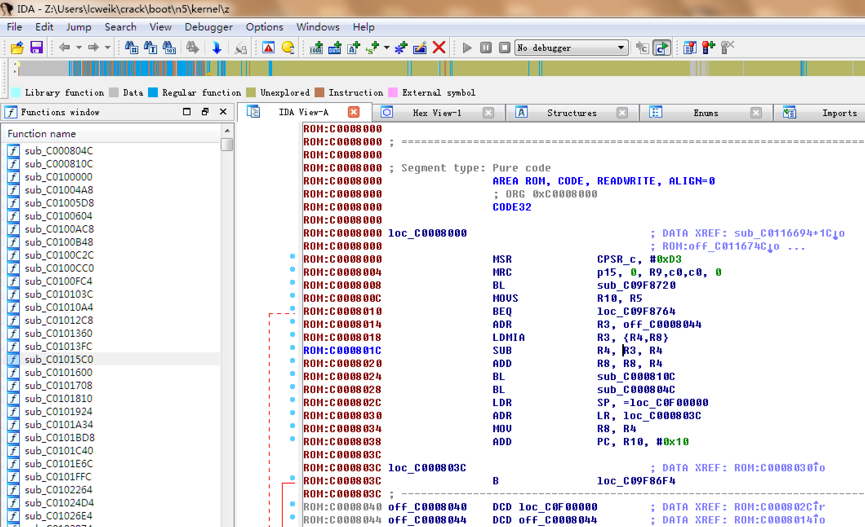Click the blue down-arrow jump icon
Screen dimensions: 865x527
(x=216, y=48)
